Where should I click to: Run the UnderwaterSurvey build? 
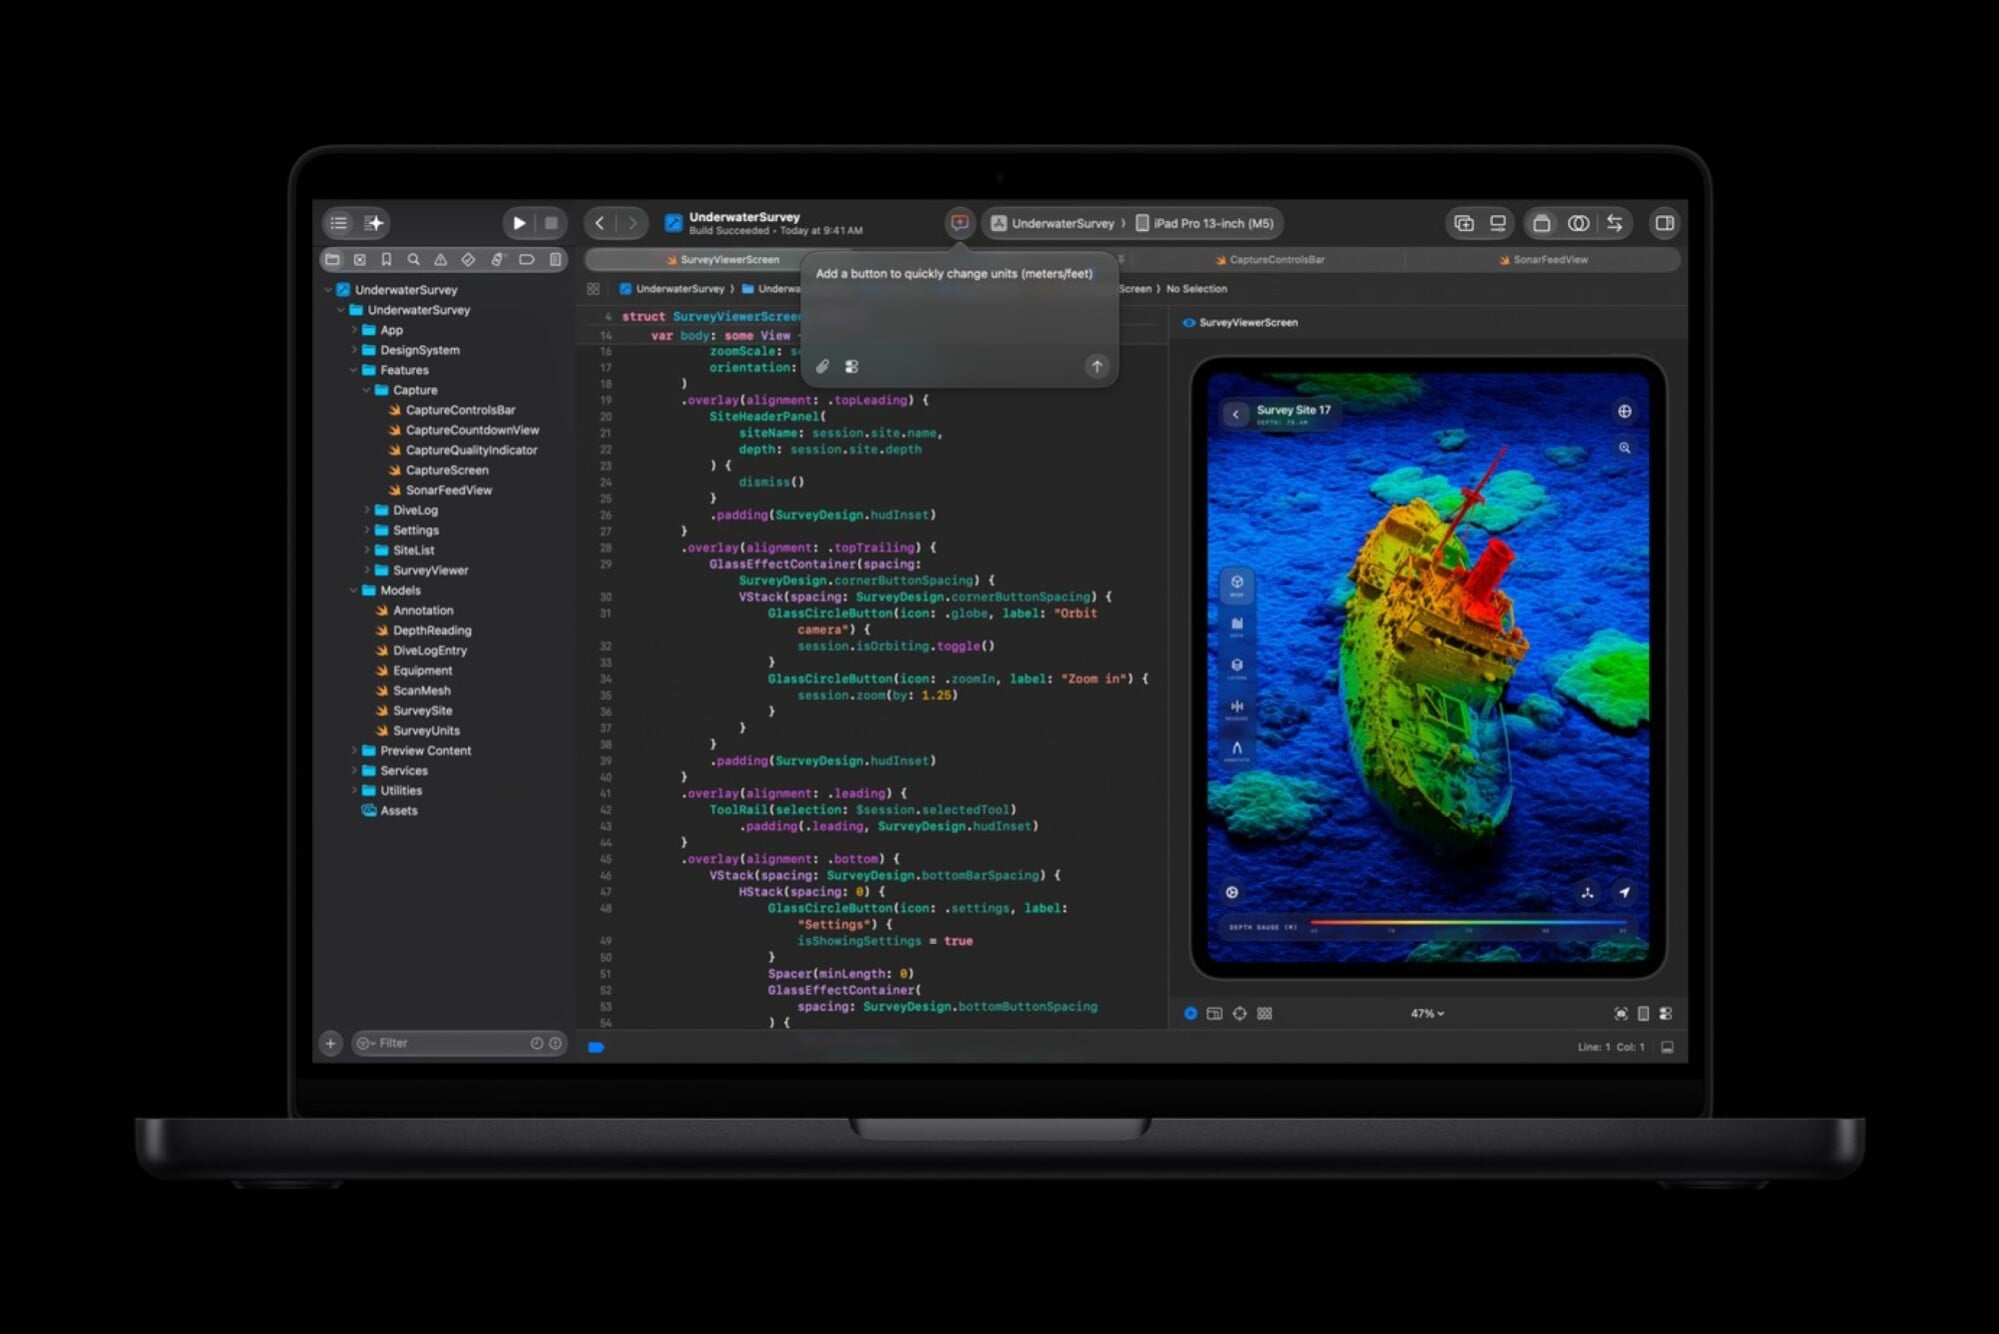518,223
